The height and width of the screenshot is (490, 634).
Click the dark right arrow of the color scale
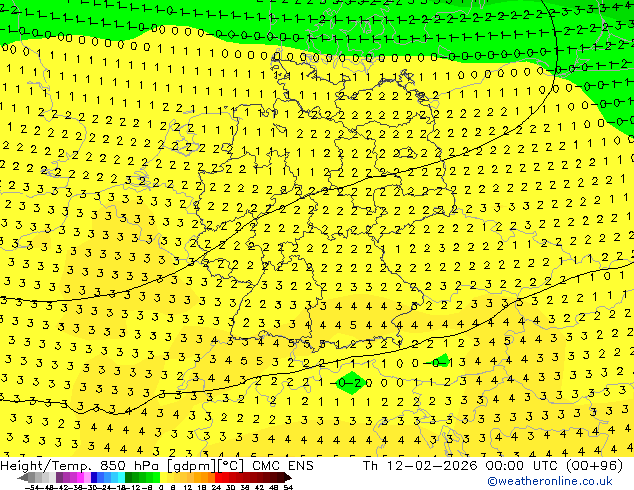tap(287, 477)
